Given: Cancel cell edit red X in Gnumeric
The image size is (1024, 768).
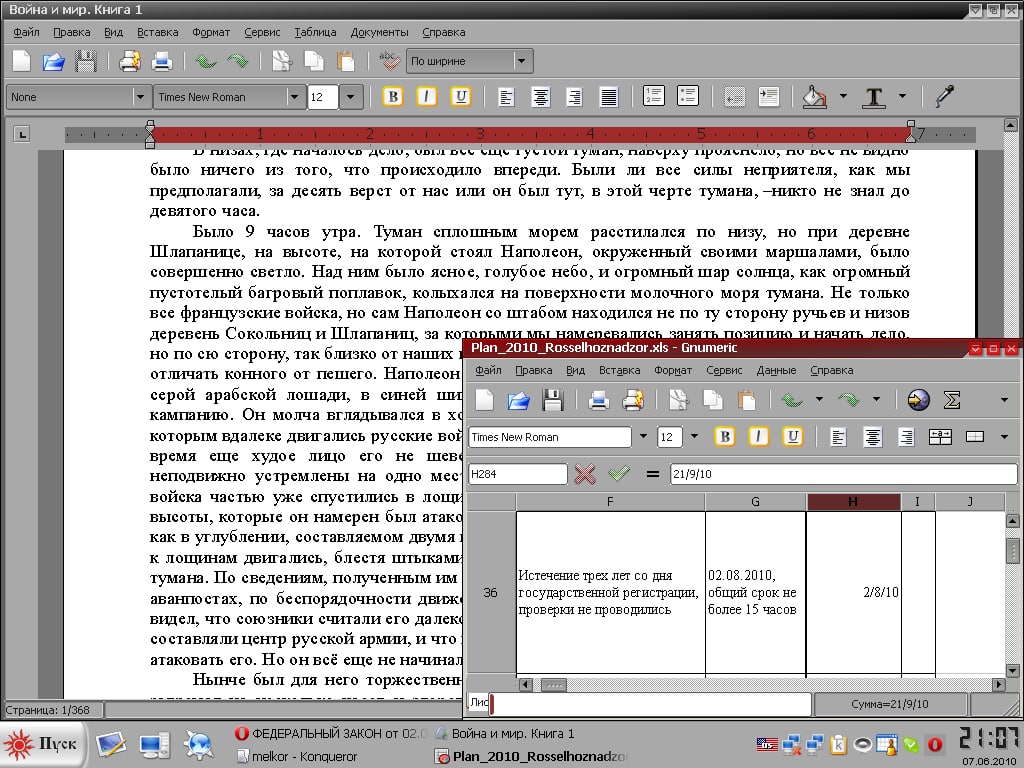Looking at the screenshot, I should pyautogui.click(x=584, y=473).
